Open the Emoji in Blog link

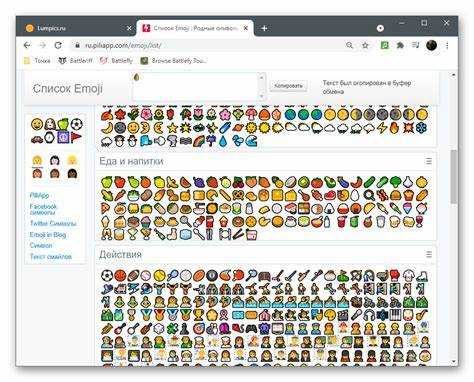(48, 235)
